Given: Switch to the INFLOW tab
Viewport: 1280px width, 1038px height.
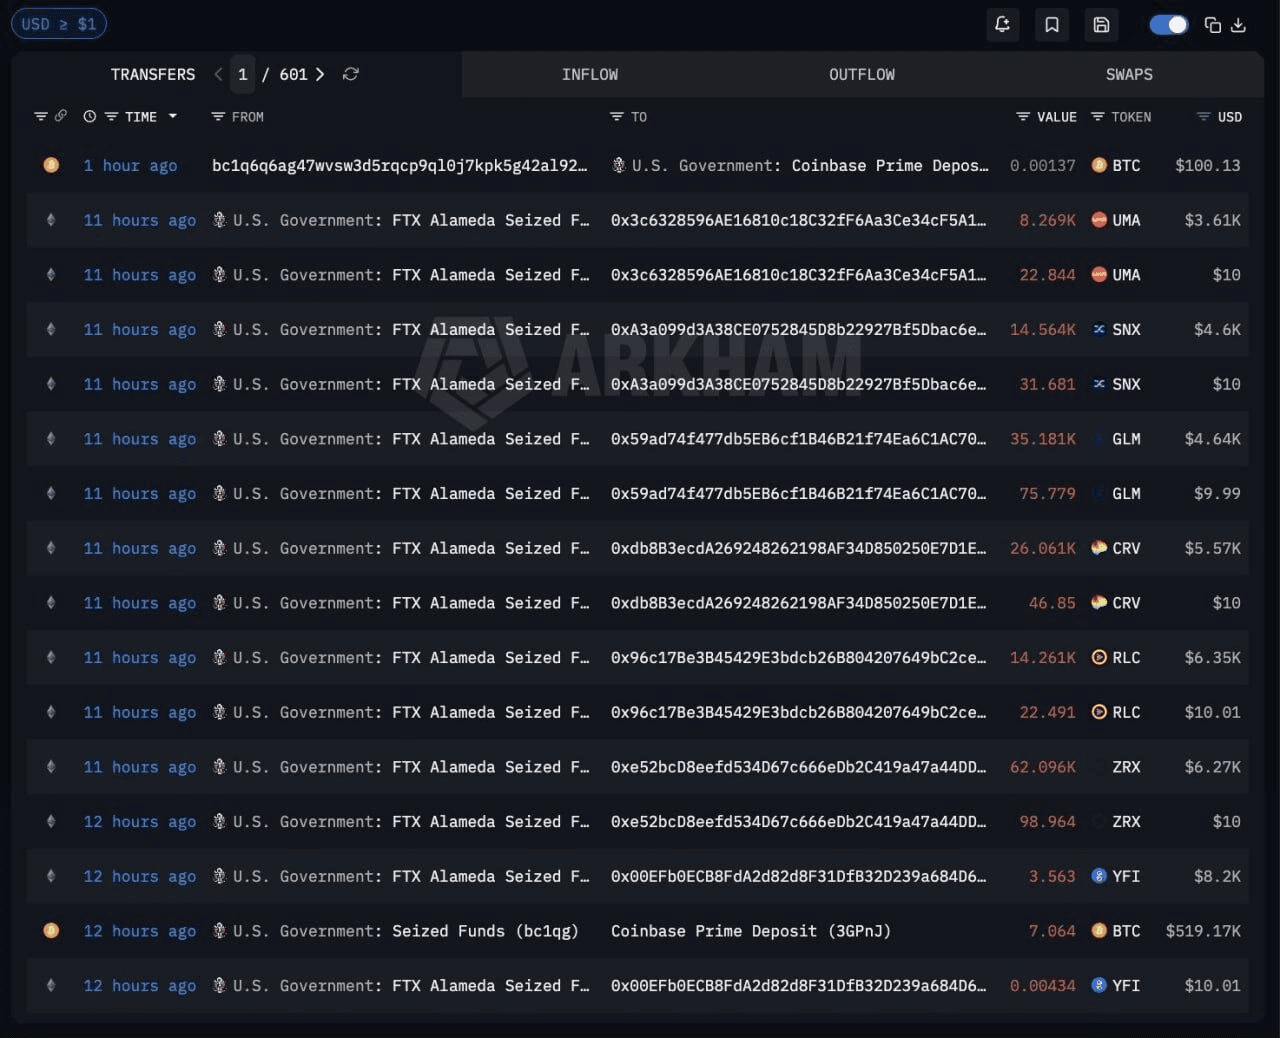Looking at the screenshot, I should 590,74.
